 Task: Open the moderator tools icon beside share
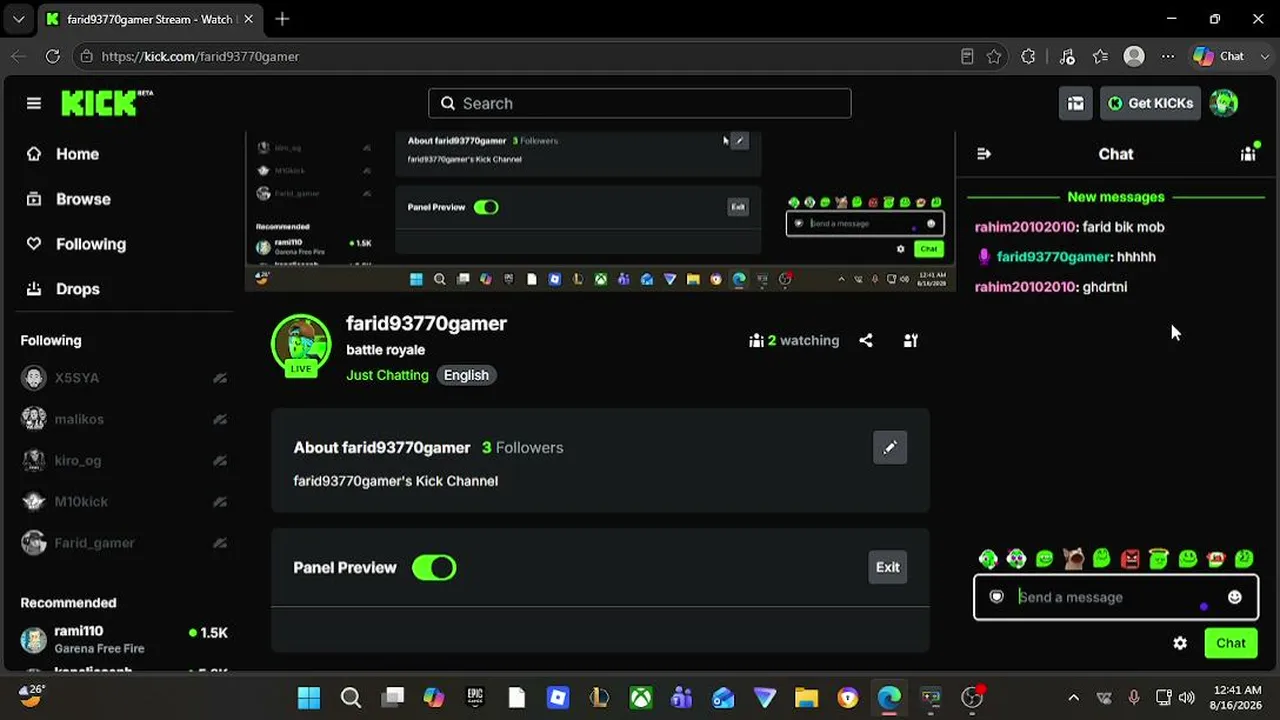(910, 341)
